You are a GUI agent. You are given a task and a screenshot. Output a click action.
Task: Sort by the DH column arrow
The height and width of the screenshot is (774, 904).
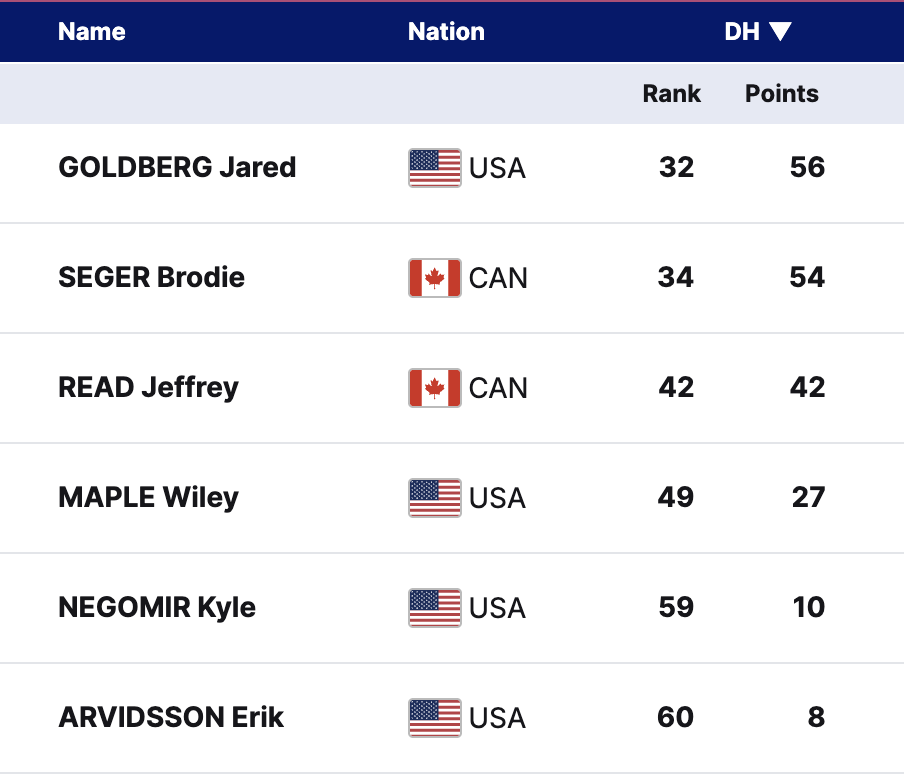click(780, 32)
